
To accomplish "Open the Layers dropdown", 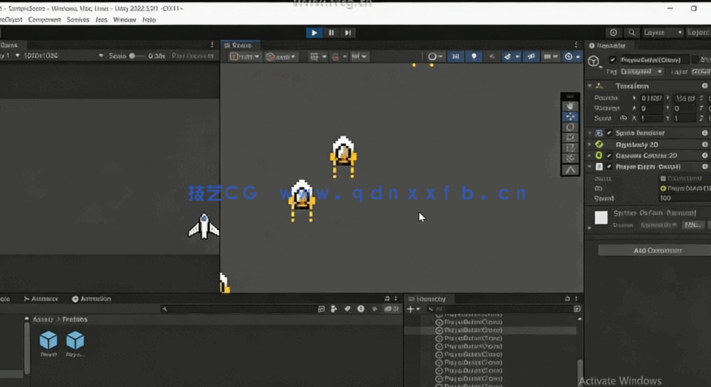I will [662, 33].
